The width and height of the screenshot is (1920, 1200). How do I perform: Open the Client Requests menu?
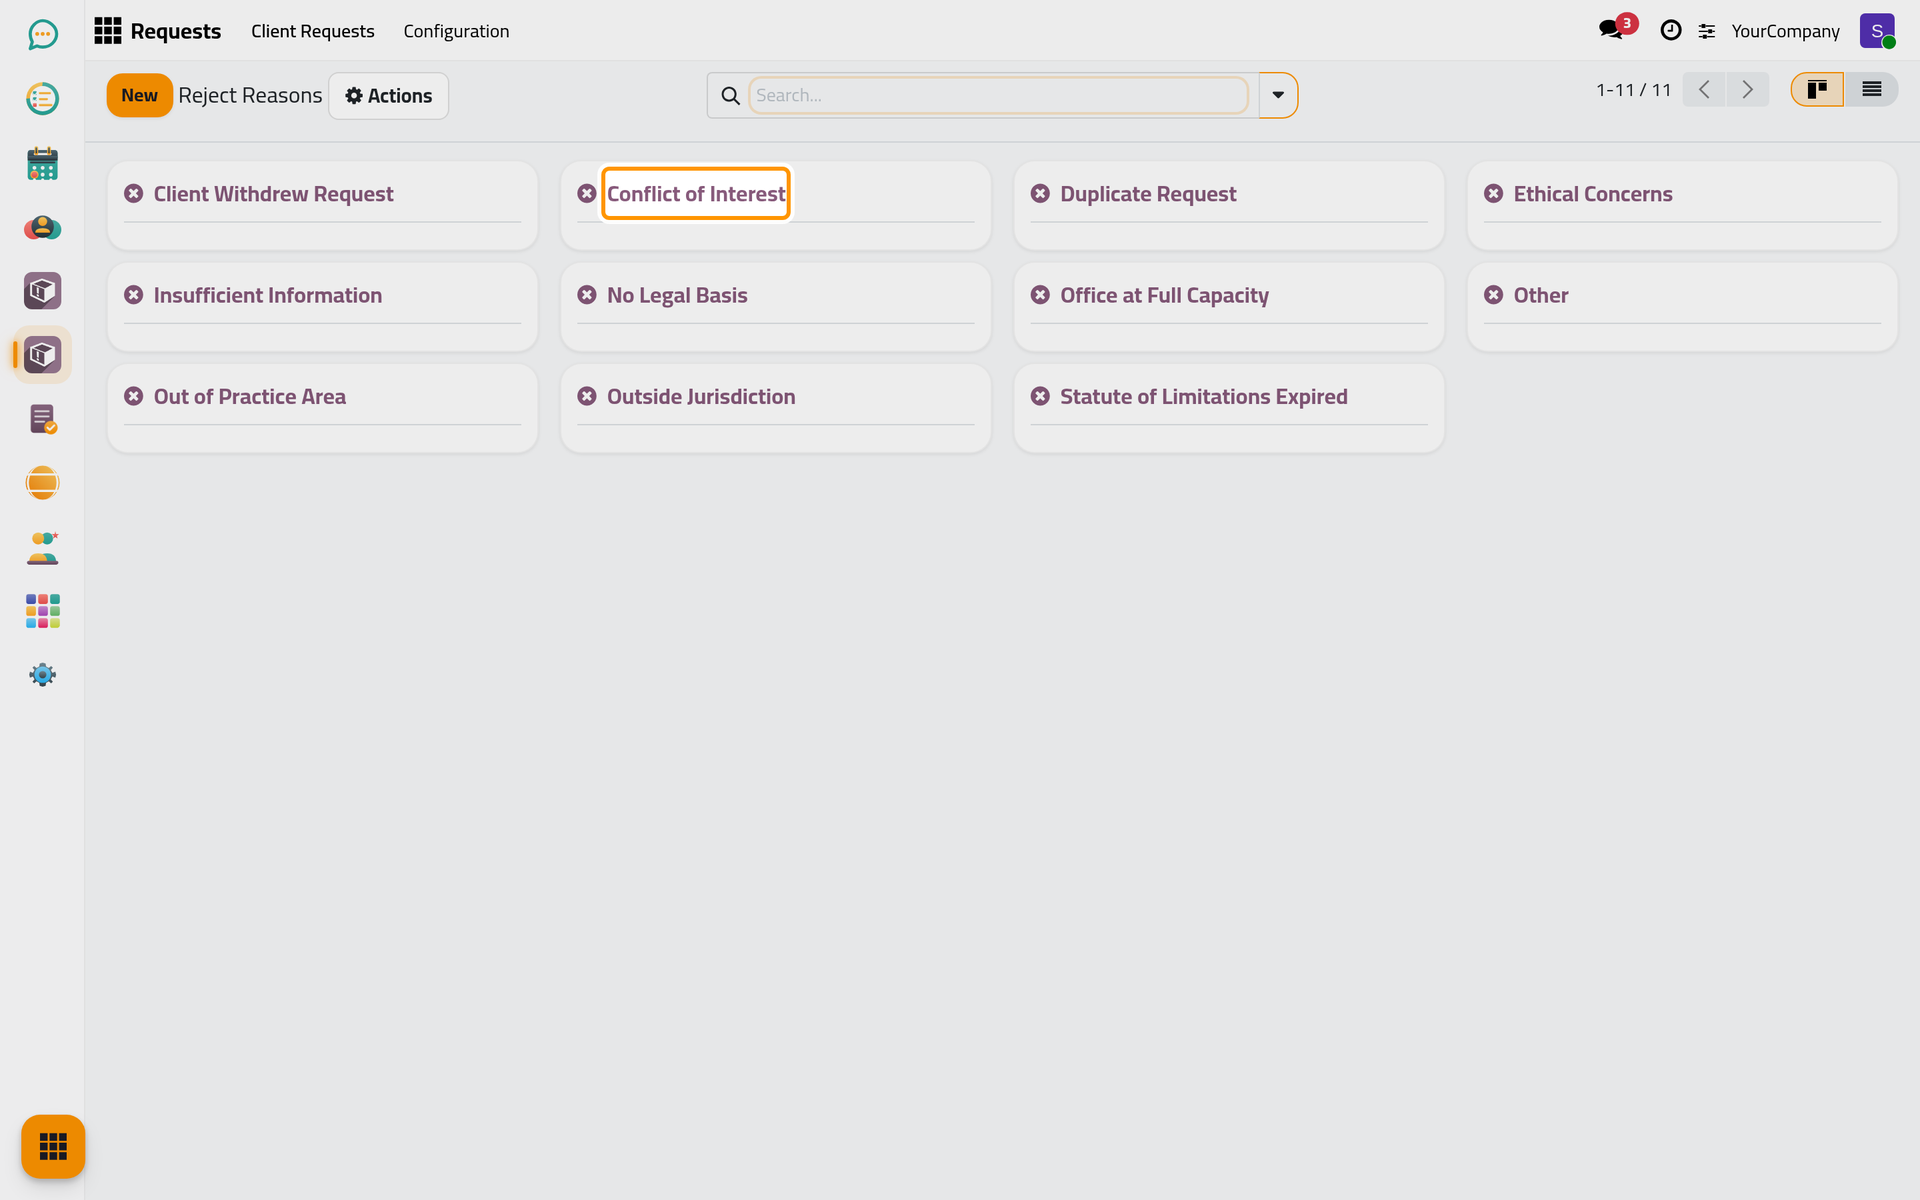click(313, 31)
